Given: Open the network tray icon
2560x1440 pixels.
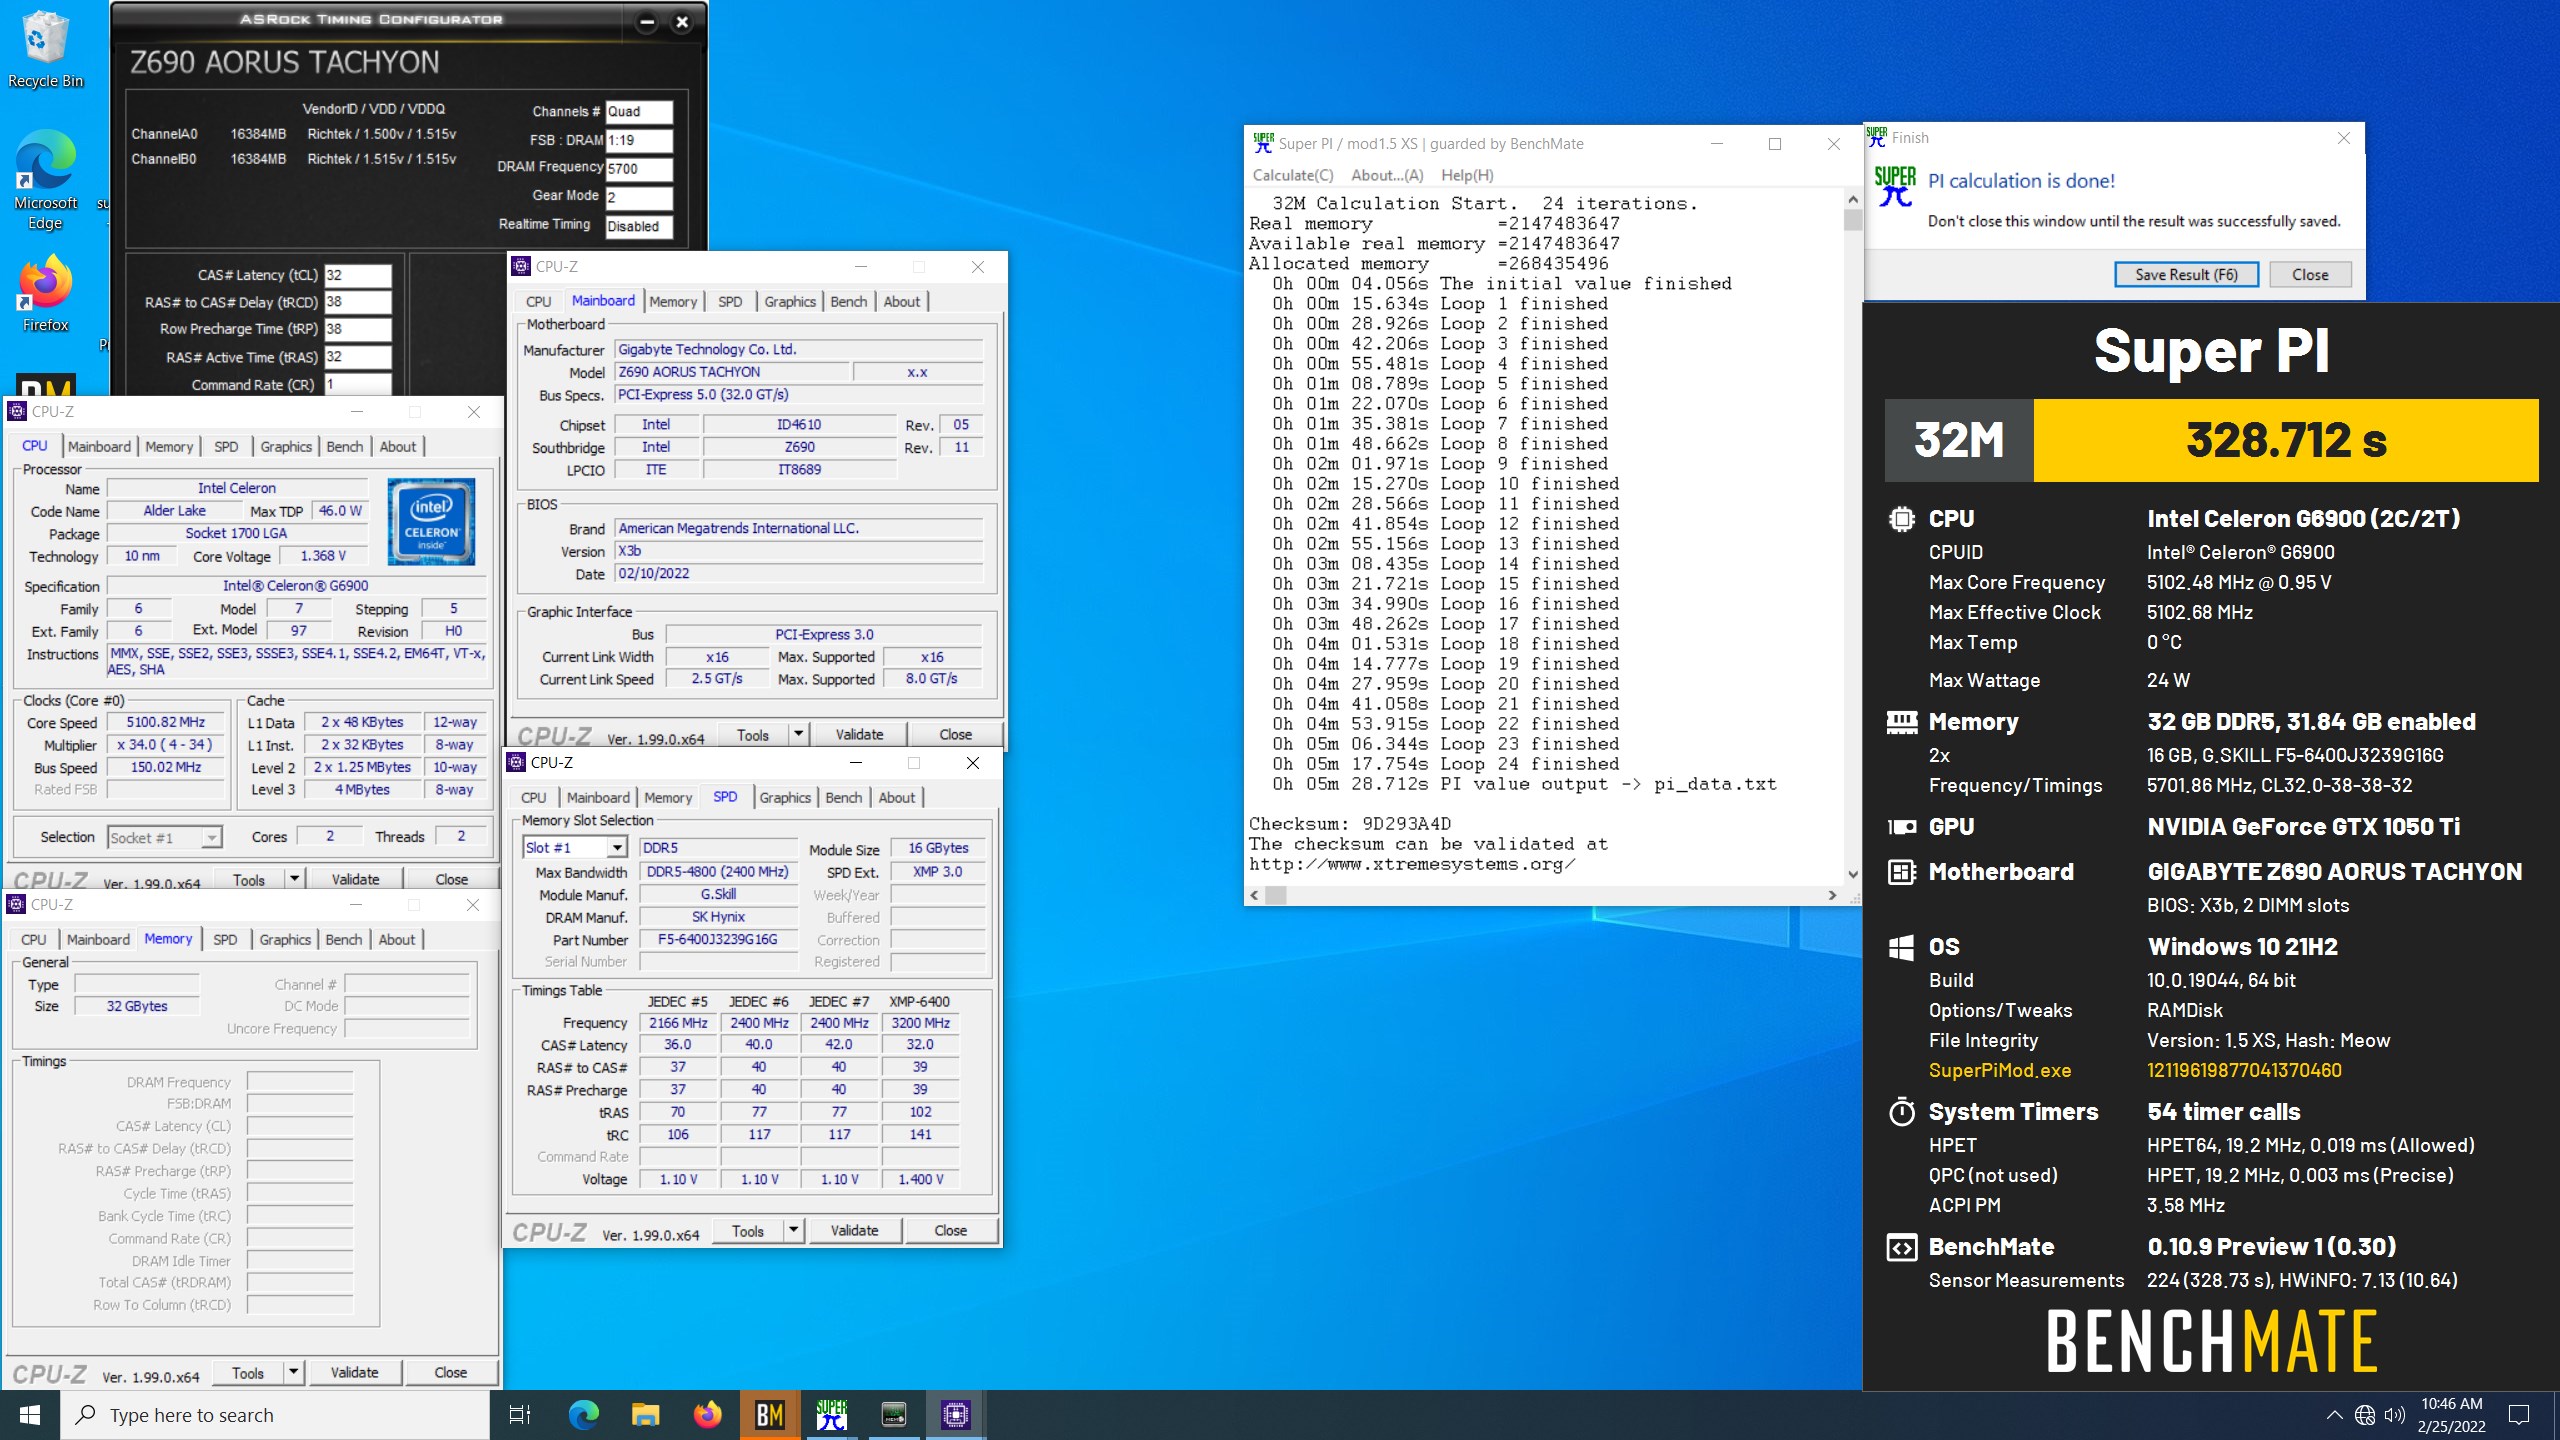Looking at the screenshot, I should [x=2364, y=1415].
